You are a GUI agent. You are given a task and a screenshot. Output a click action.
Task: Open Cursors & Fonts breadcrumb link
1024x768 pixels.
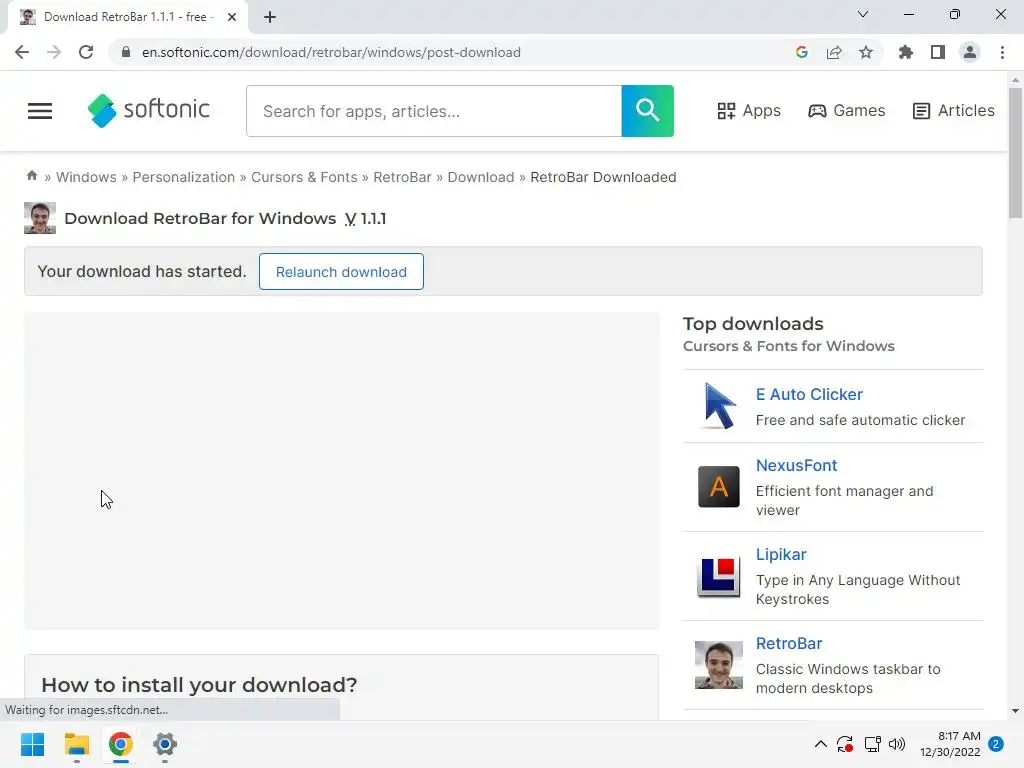point(304,177)
